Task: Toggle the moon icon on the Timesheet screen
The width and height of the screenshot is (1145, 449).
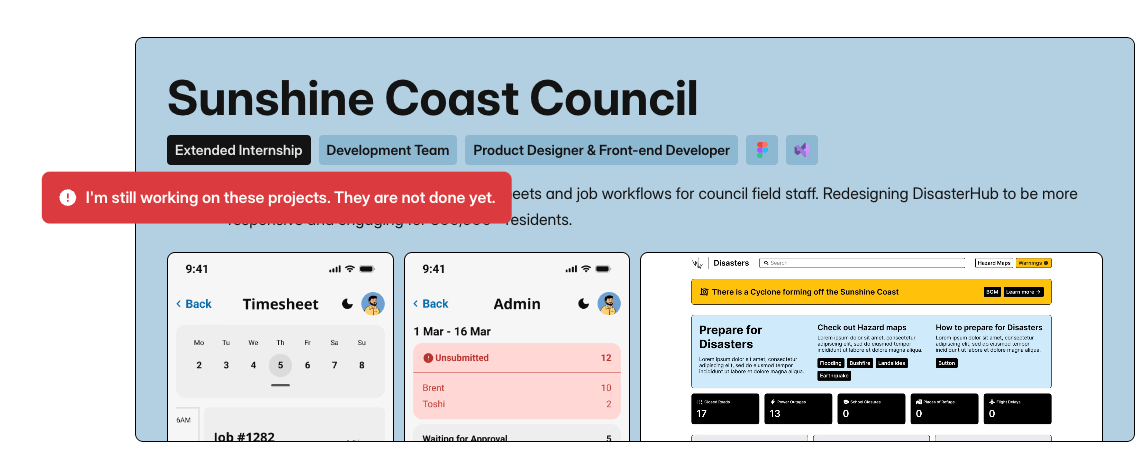Action: 347,304
